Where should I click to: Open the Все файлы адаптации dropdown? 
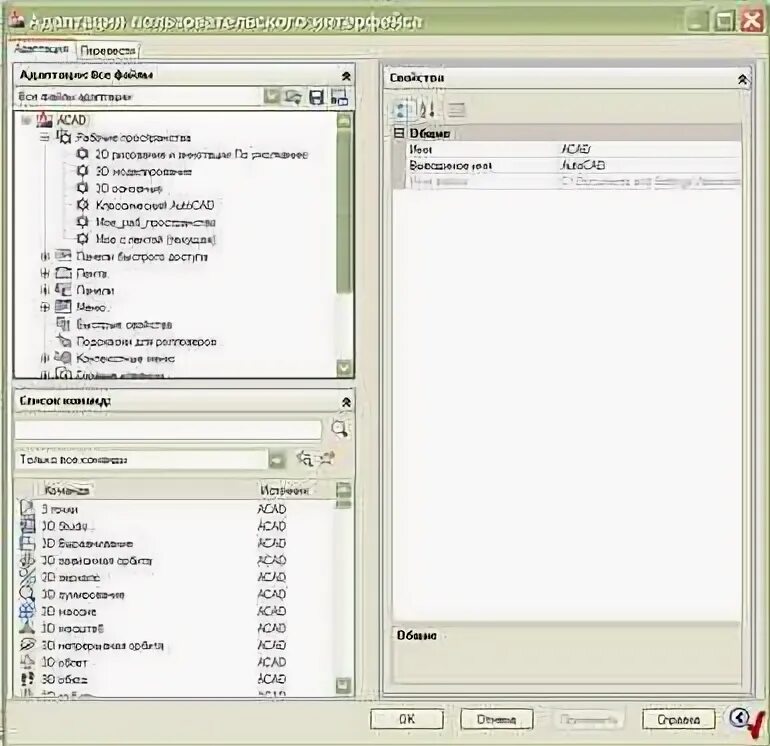click(x=272, y=96)
